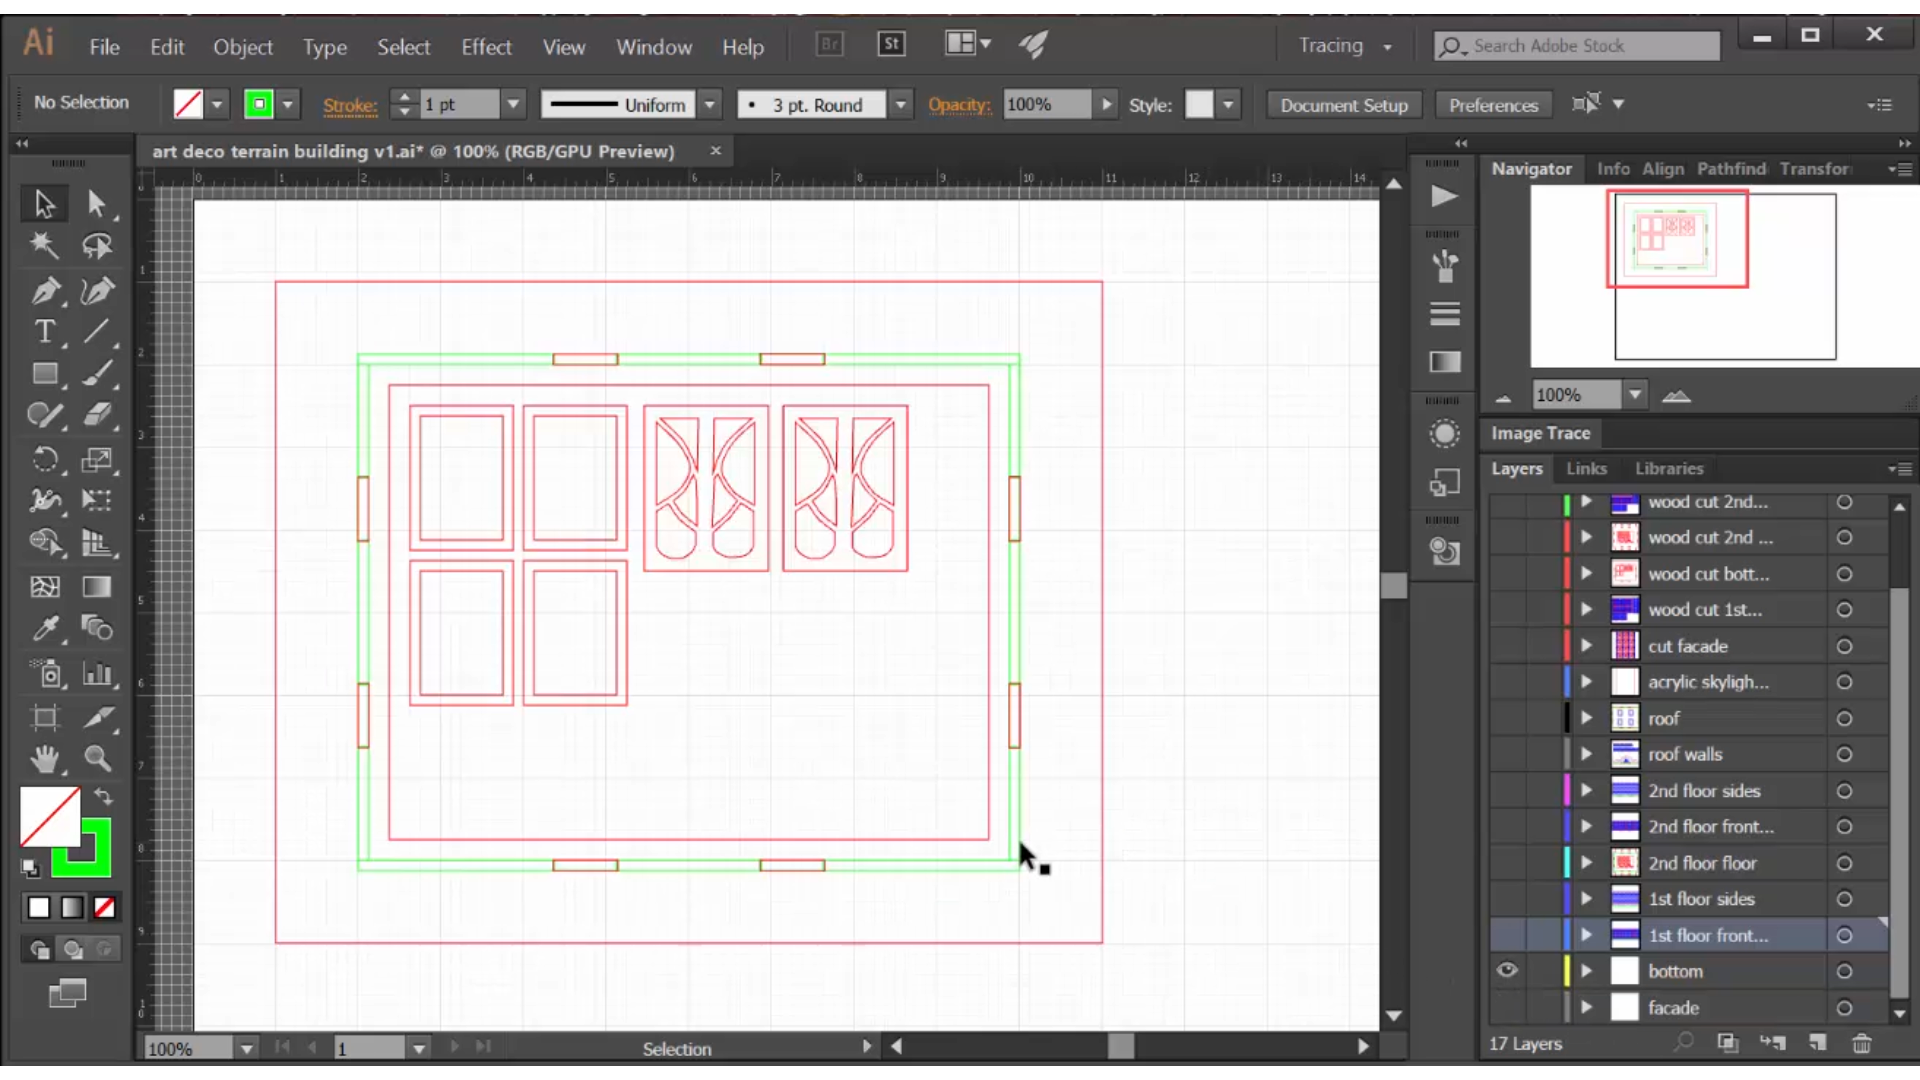Select the Rotate tool in toolbar
1920x1080 pixels.
pos(44,459)
